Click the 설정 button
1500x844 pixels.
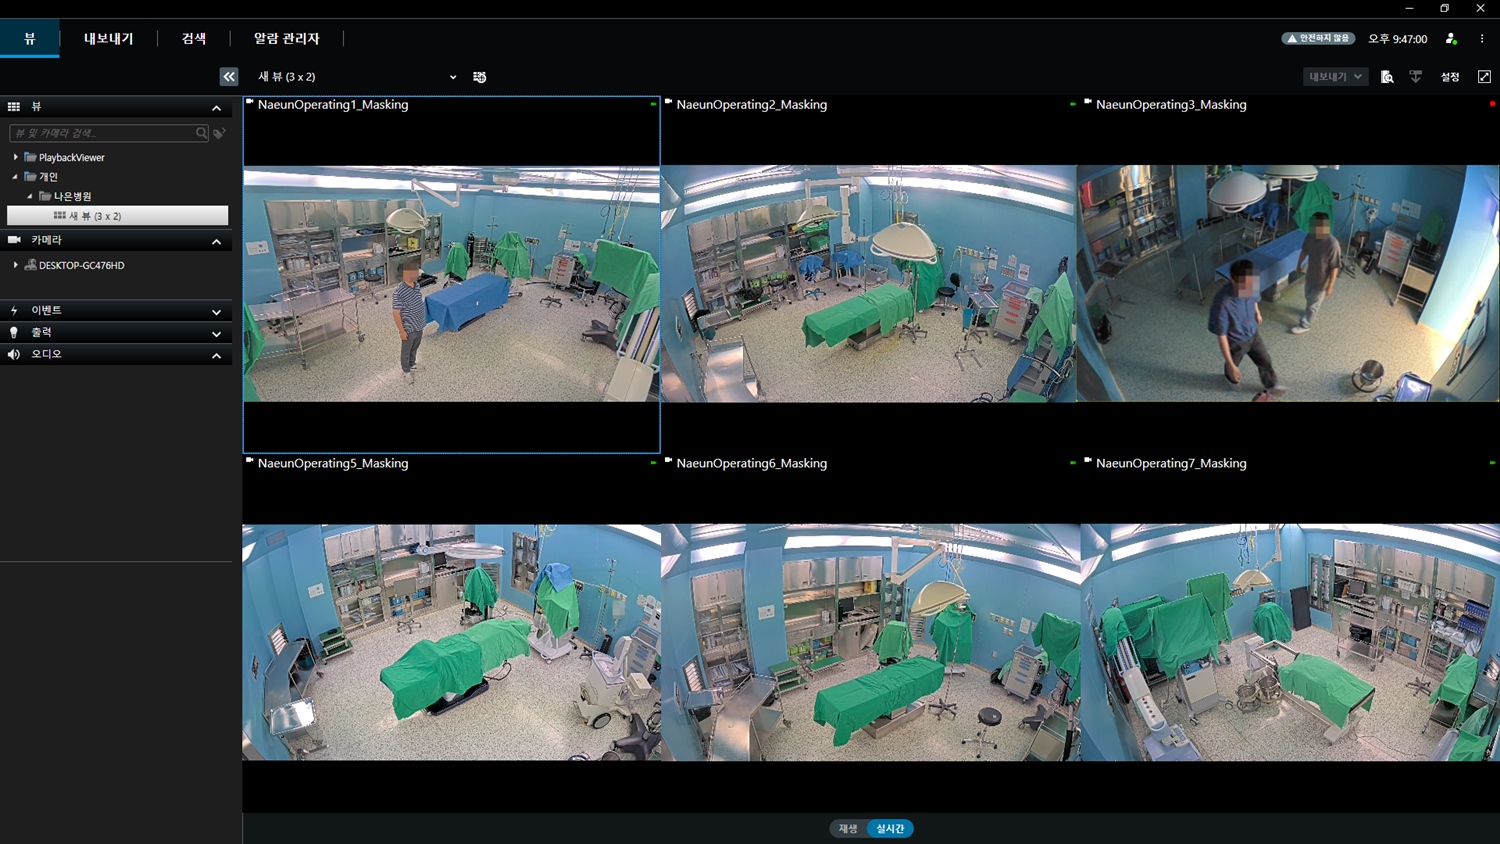[x=1450, y=77]
